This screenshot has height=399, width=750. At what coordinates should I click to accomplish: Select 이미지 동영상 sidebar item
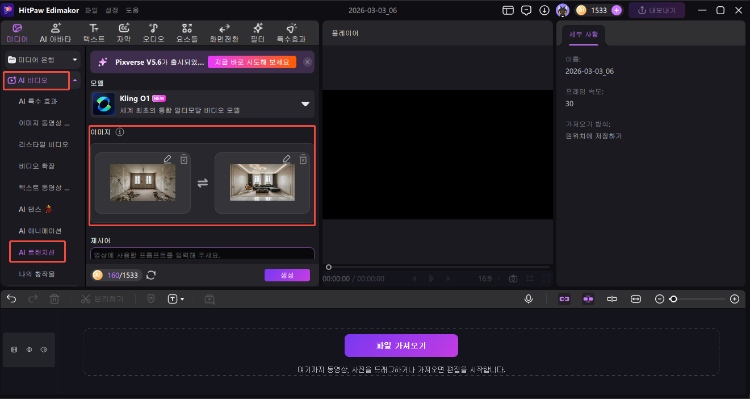(x=44, y=123)
